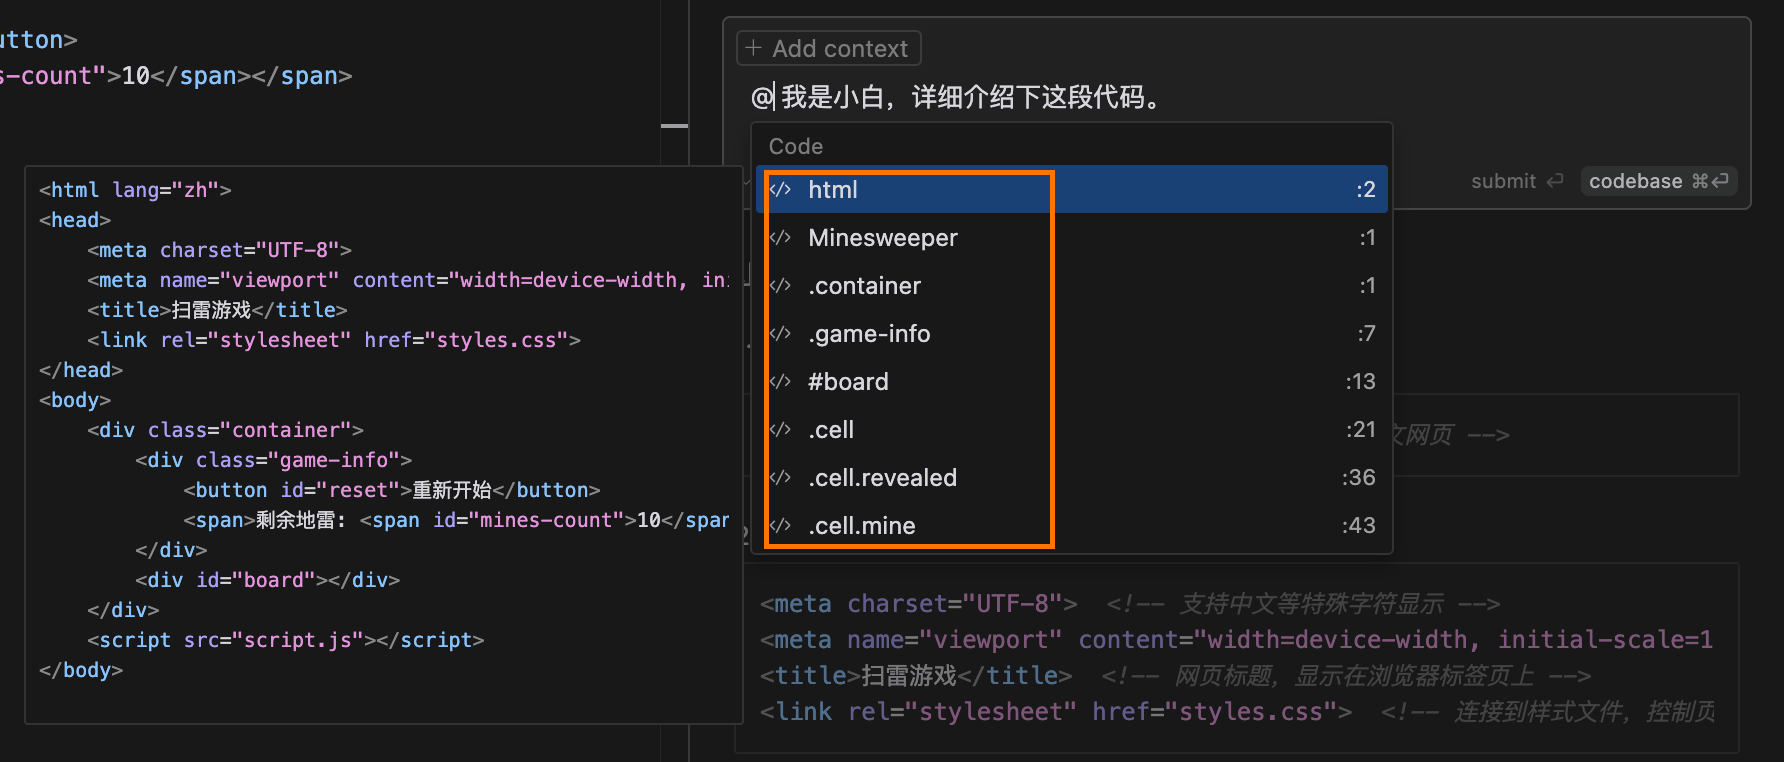Click the code icon beside Minesweeper
The width and height of the screenshot is (1784, 762).
click(x=781, y=237)
